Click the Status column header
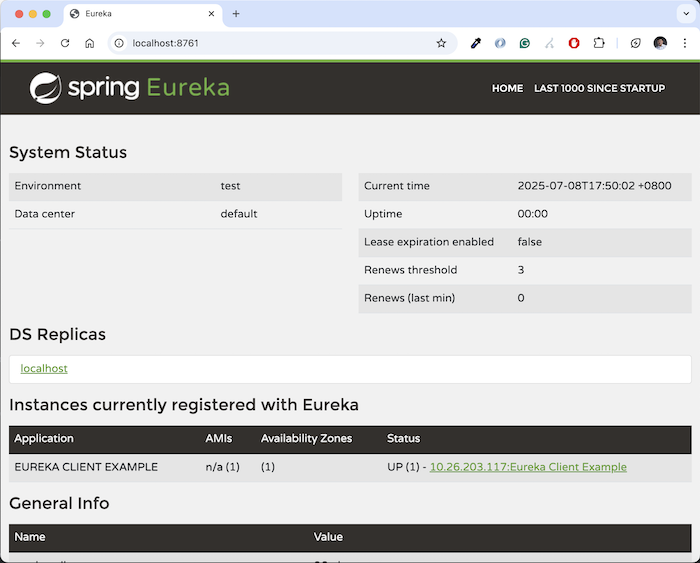This screenshot has height=563, width=700. click(x=404, y=438)
